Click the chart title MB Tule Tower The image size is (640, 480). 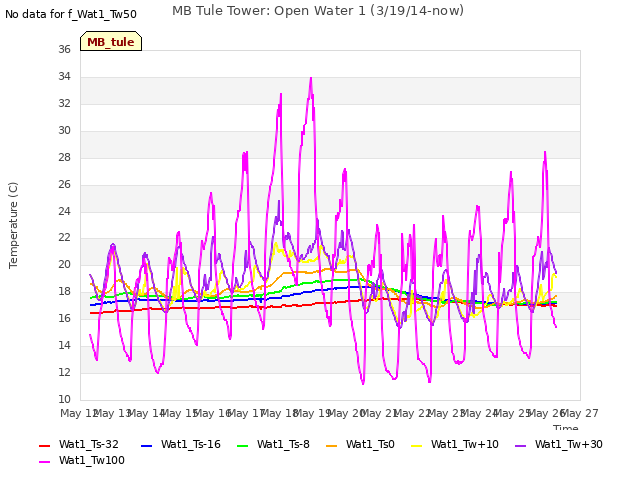(x=318, y=11)
